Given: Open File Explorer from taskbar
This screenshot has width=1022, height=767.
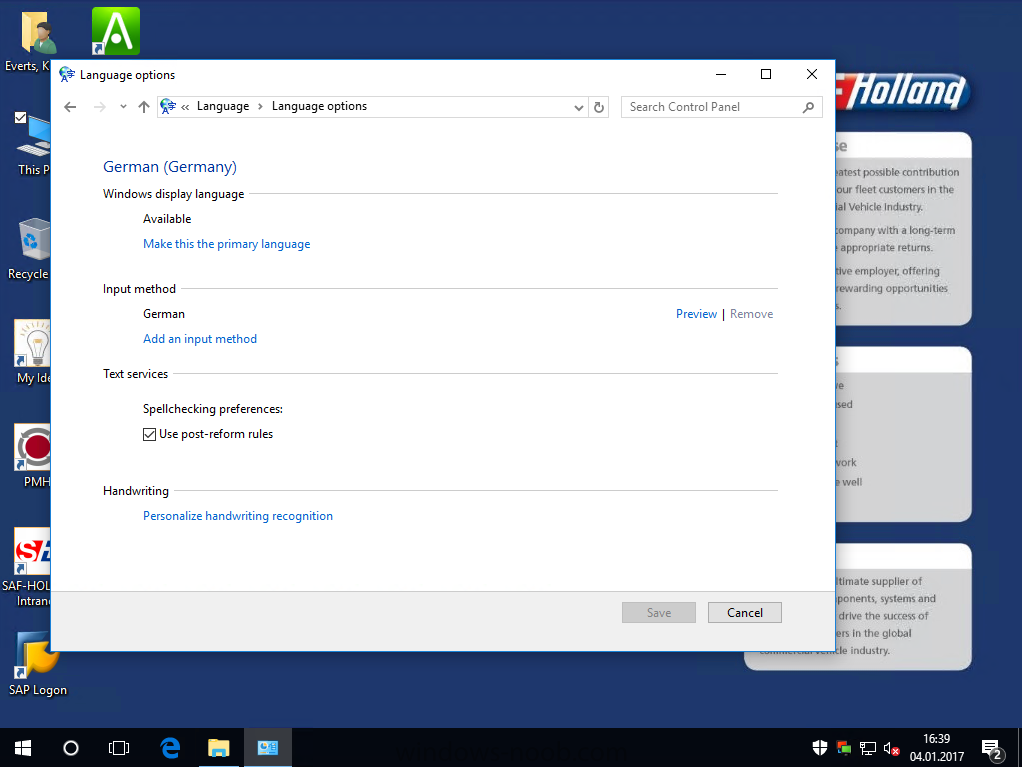Looking at the screenshot, I should tap(219, 748).
